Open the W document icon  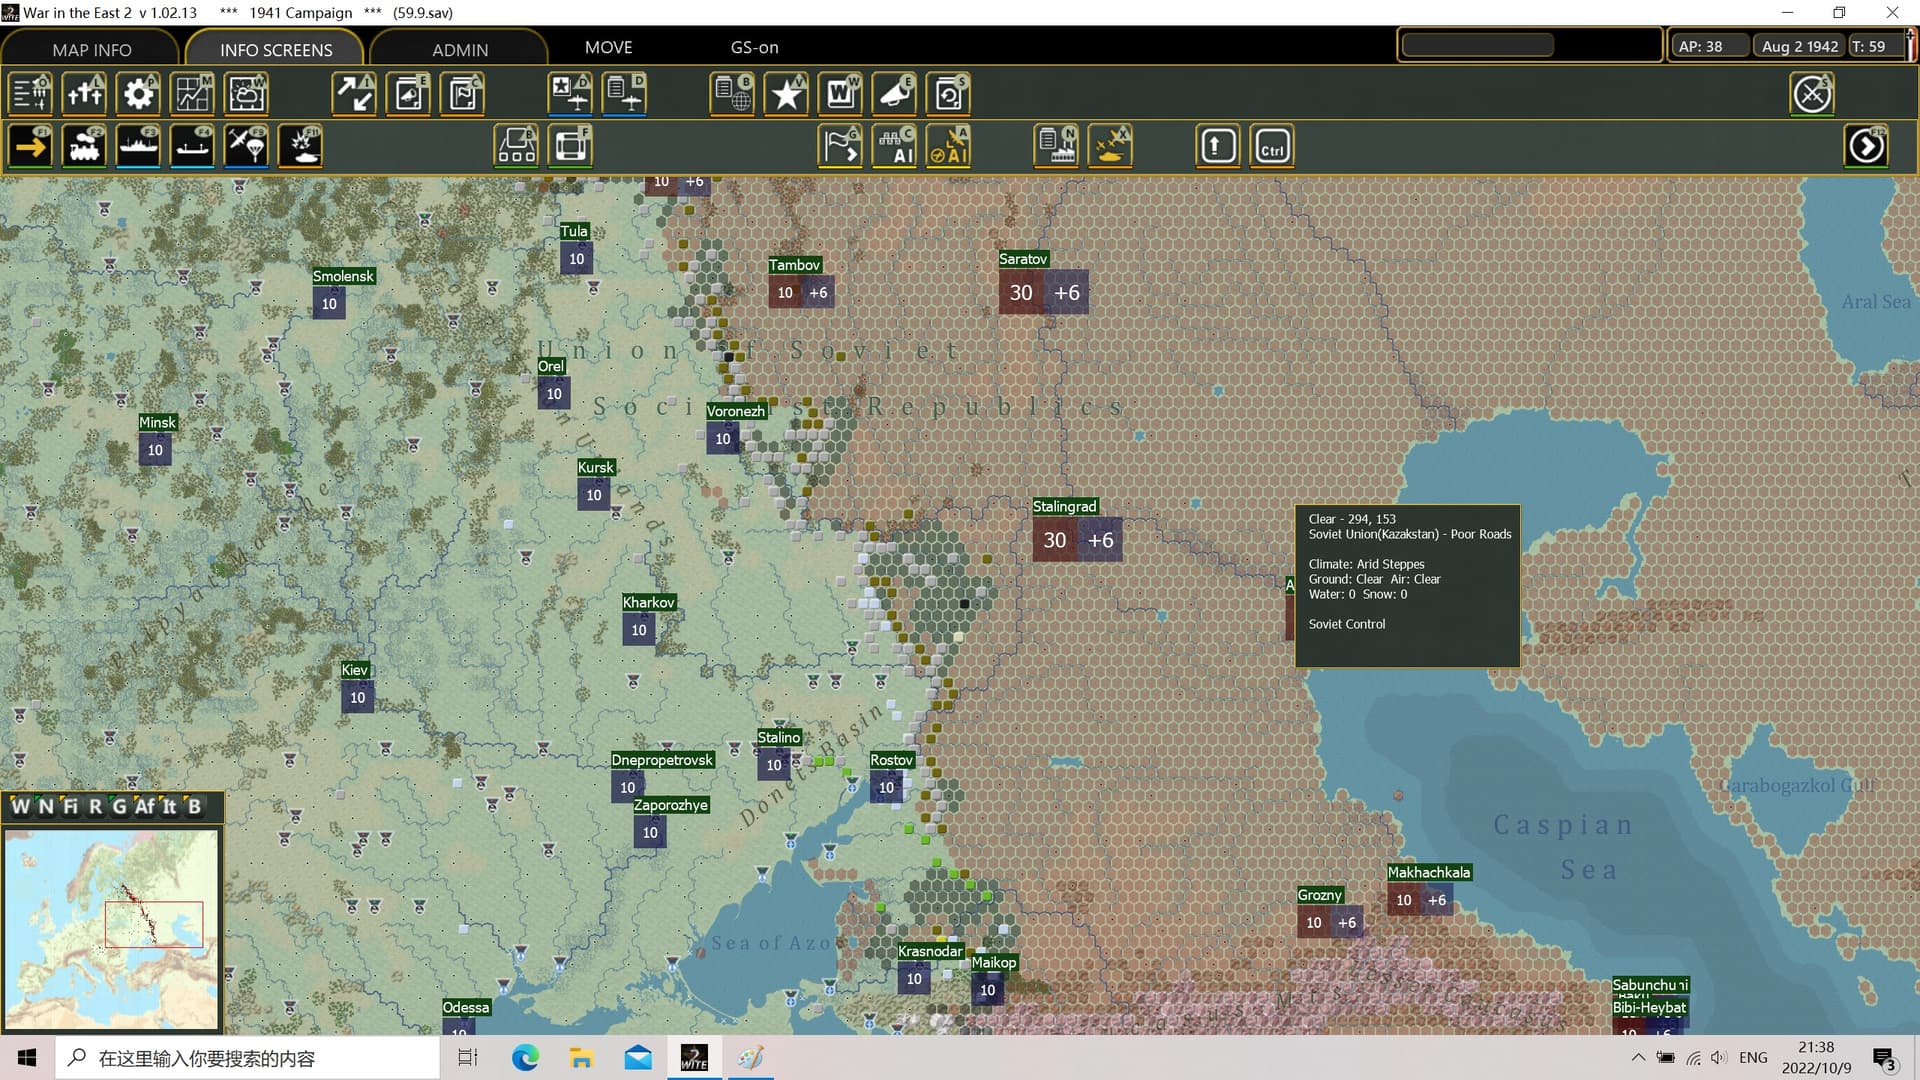click(840, 94)
